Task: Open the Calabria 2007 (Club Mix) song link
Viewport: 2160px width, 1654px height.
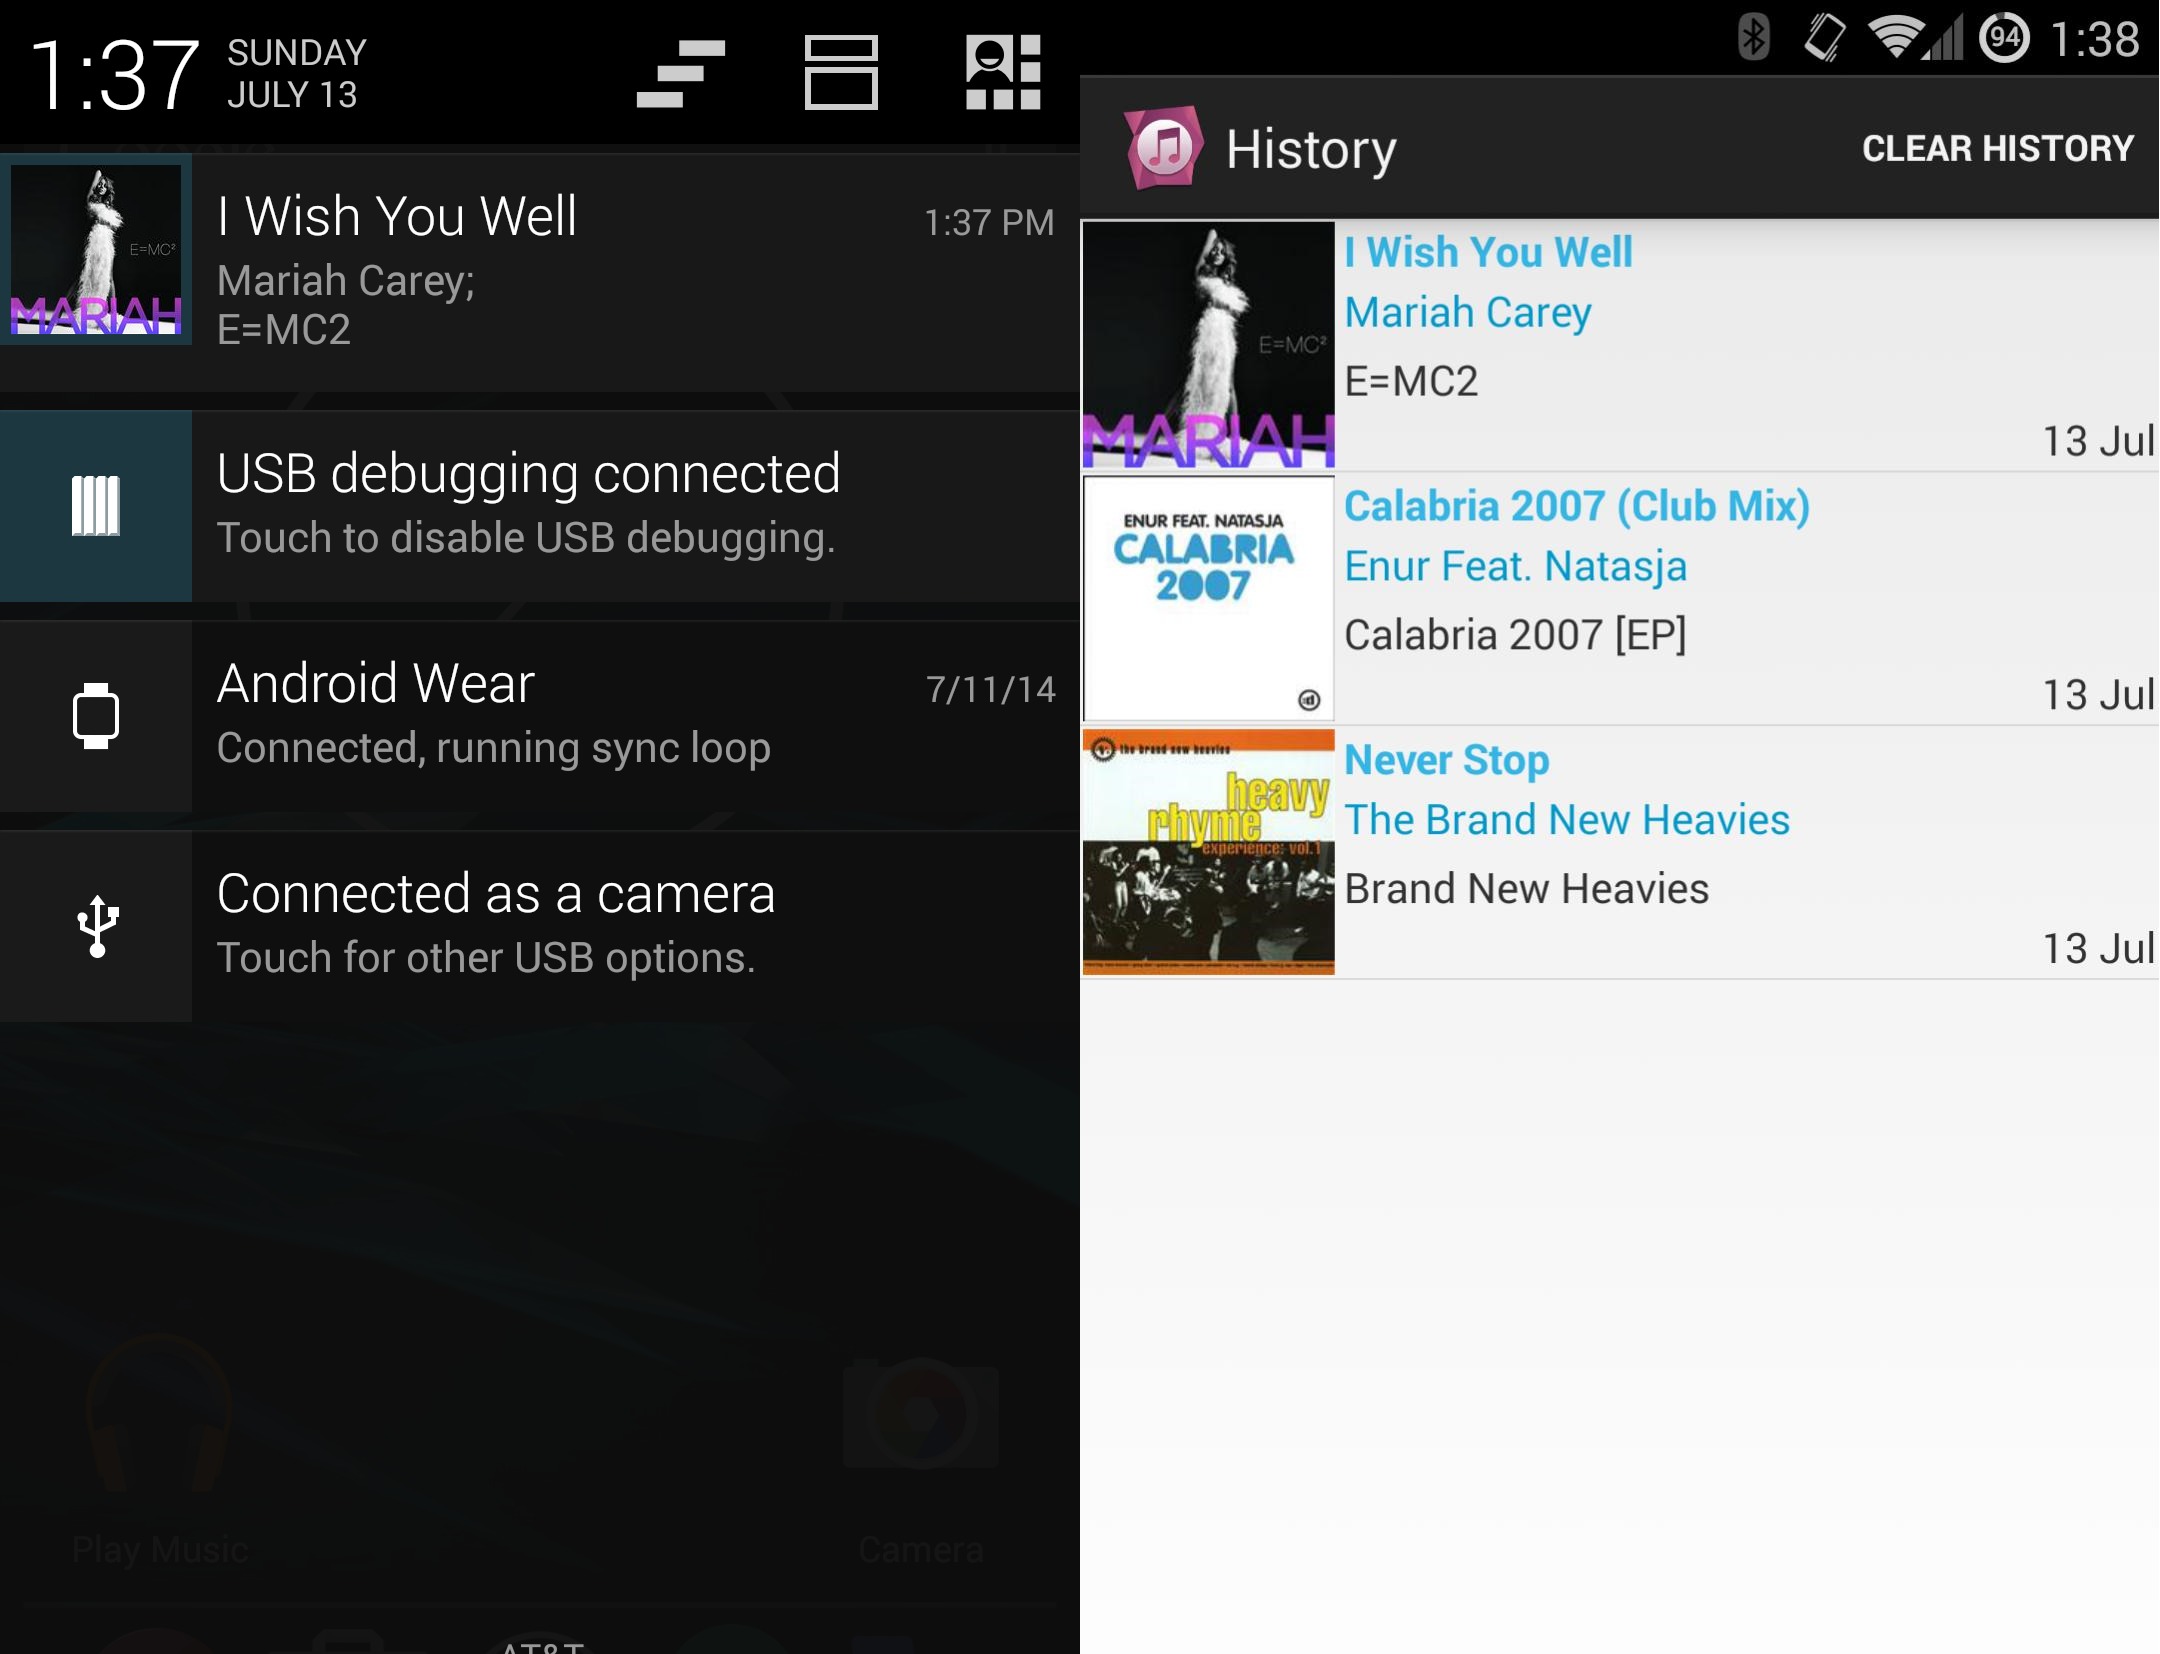Action: click(1576, 506)
